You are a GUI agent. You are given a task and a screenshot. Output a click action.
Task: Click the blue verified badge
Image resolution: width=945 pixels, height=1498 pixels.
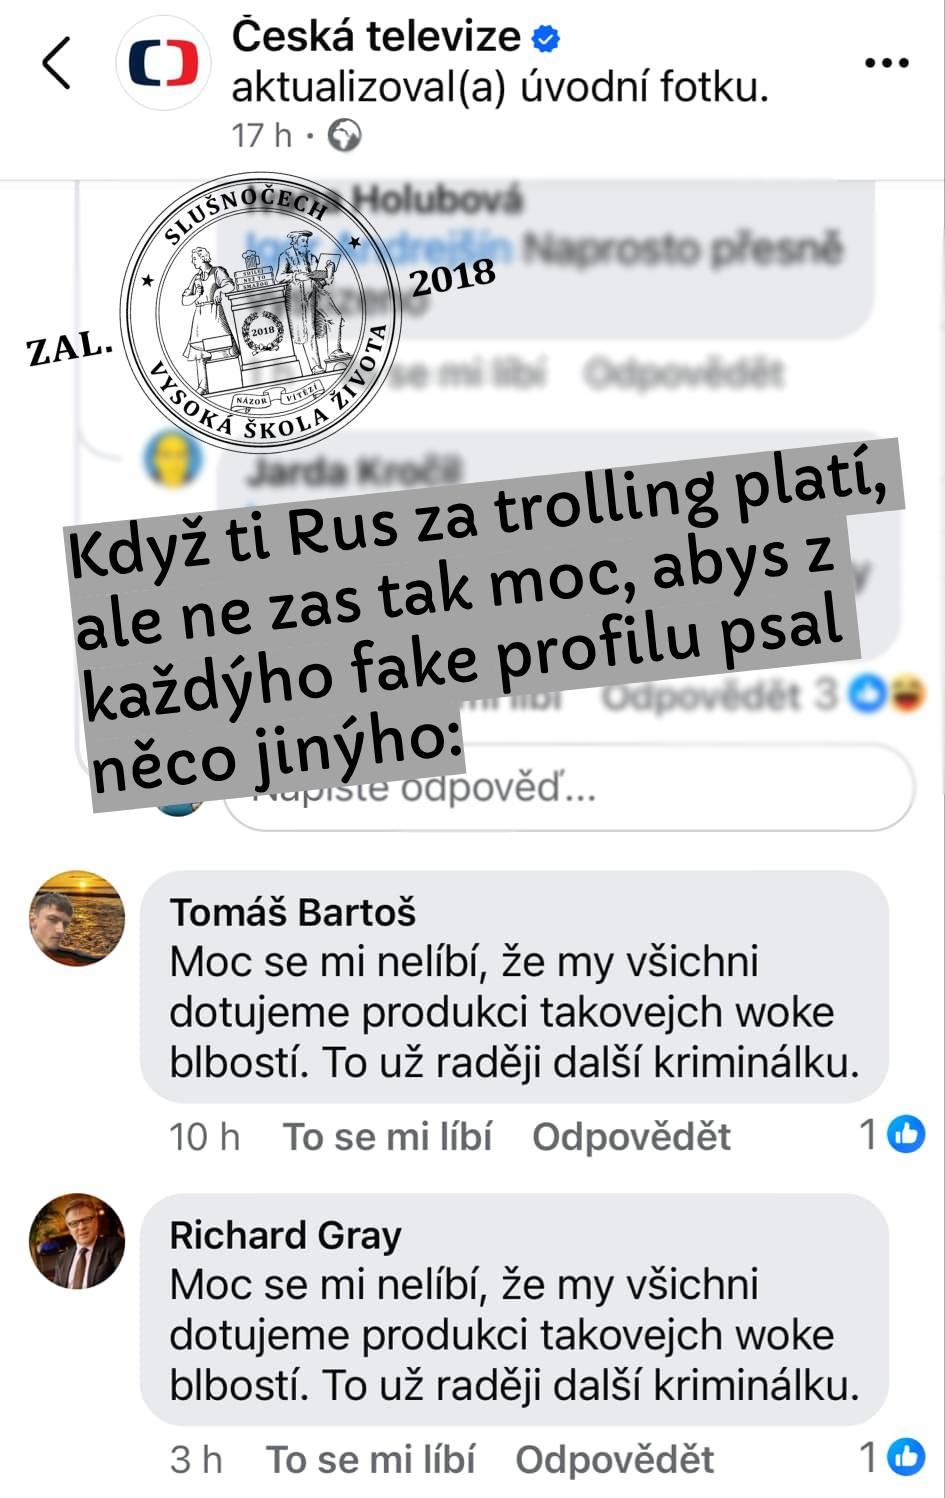(546, 38)
